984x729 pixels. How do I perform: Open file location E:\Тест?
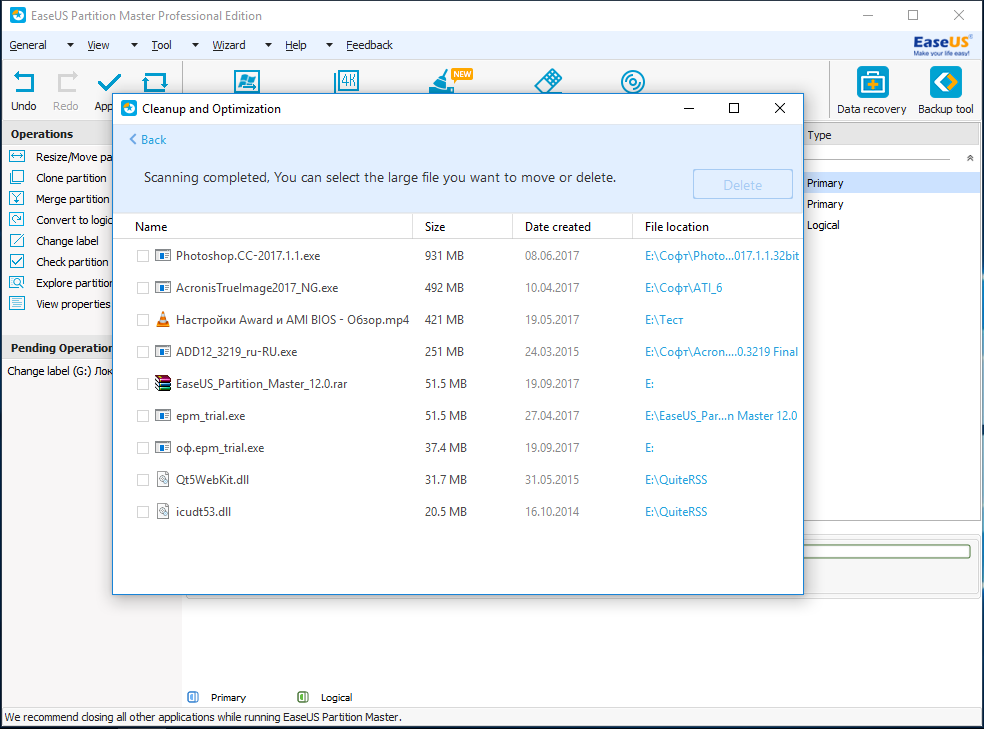[x=664, y=320]
